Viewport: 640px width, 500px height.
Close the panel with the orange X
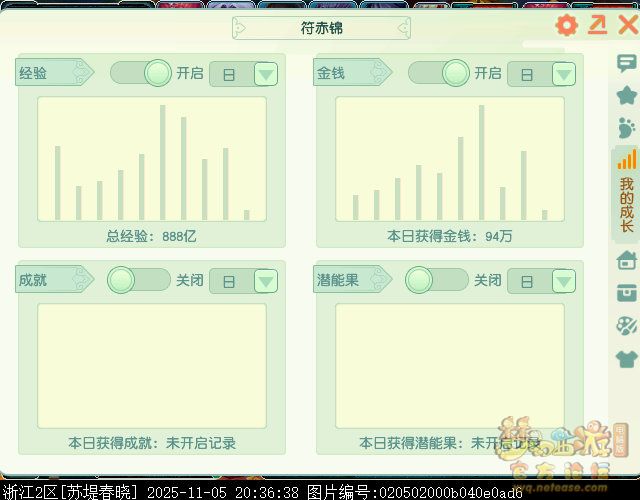tap(628, 26)
